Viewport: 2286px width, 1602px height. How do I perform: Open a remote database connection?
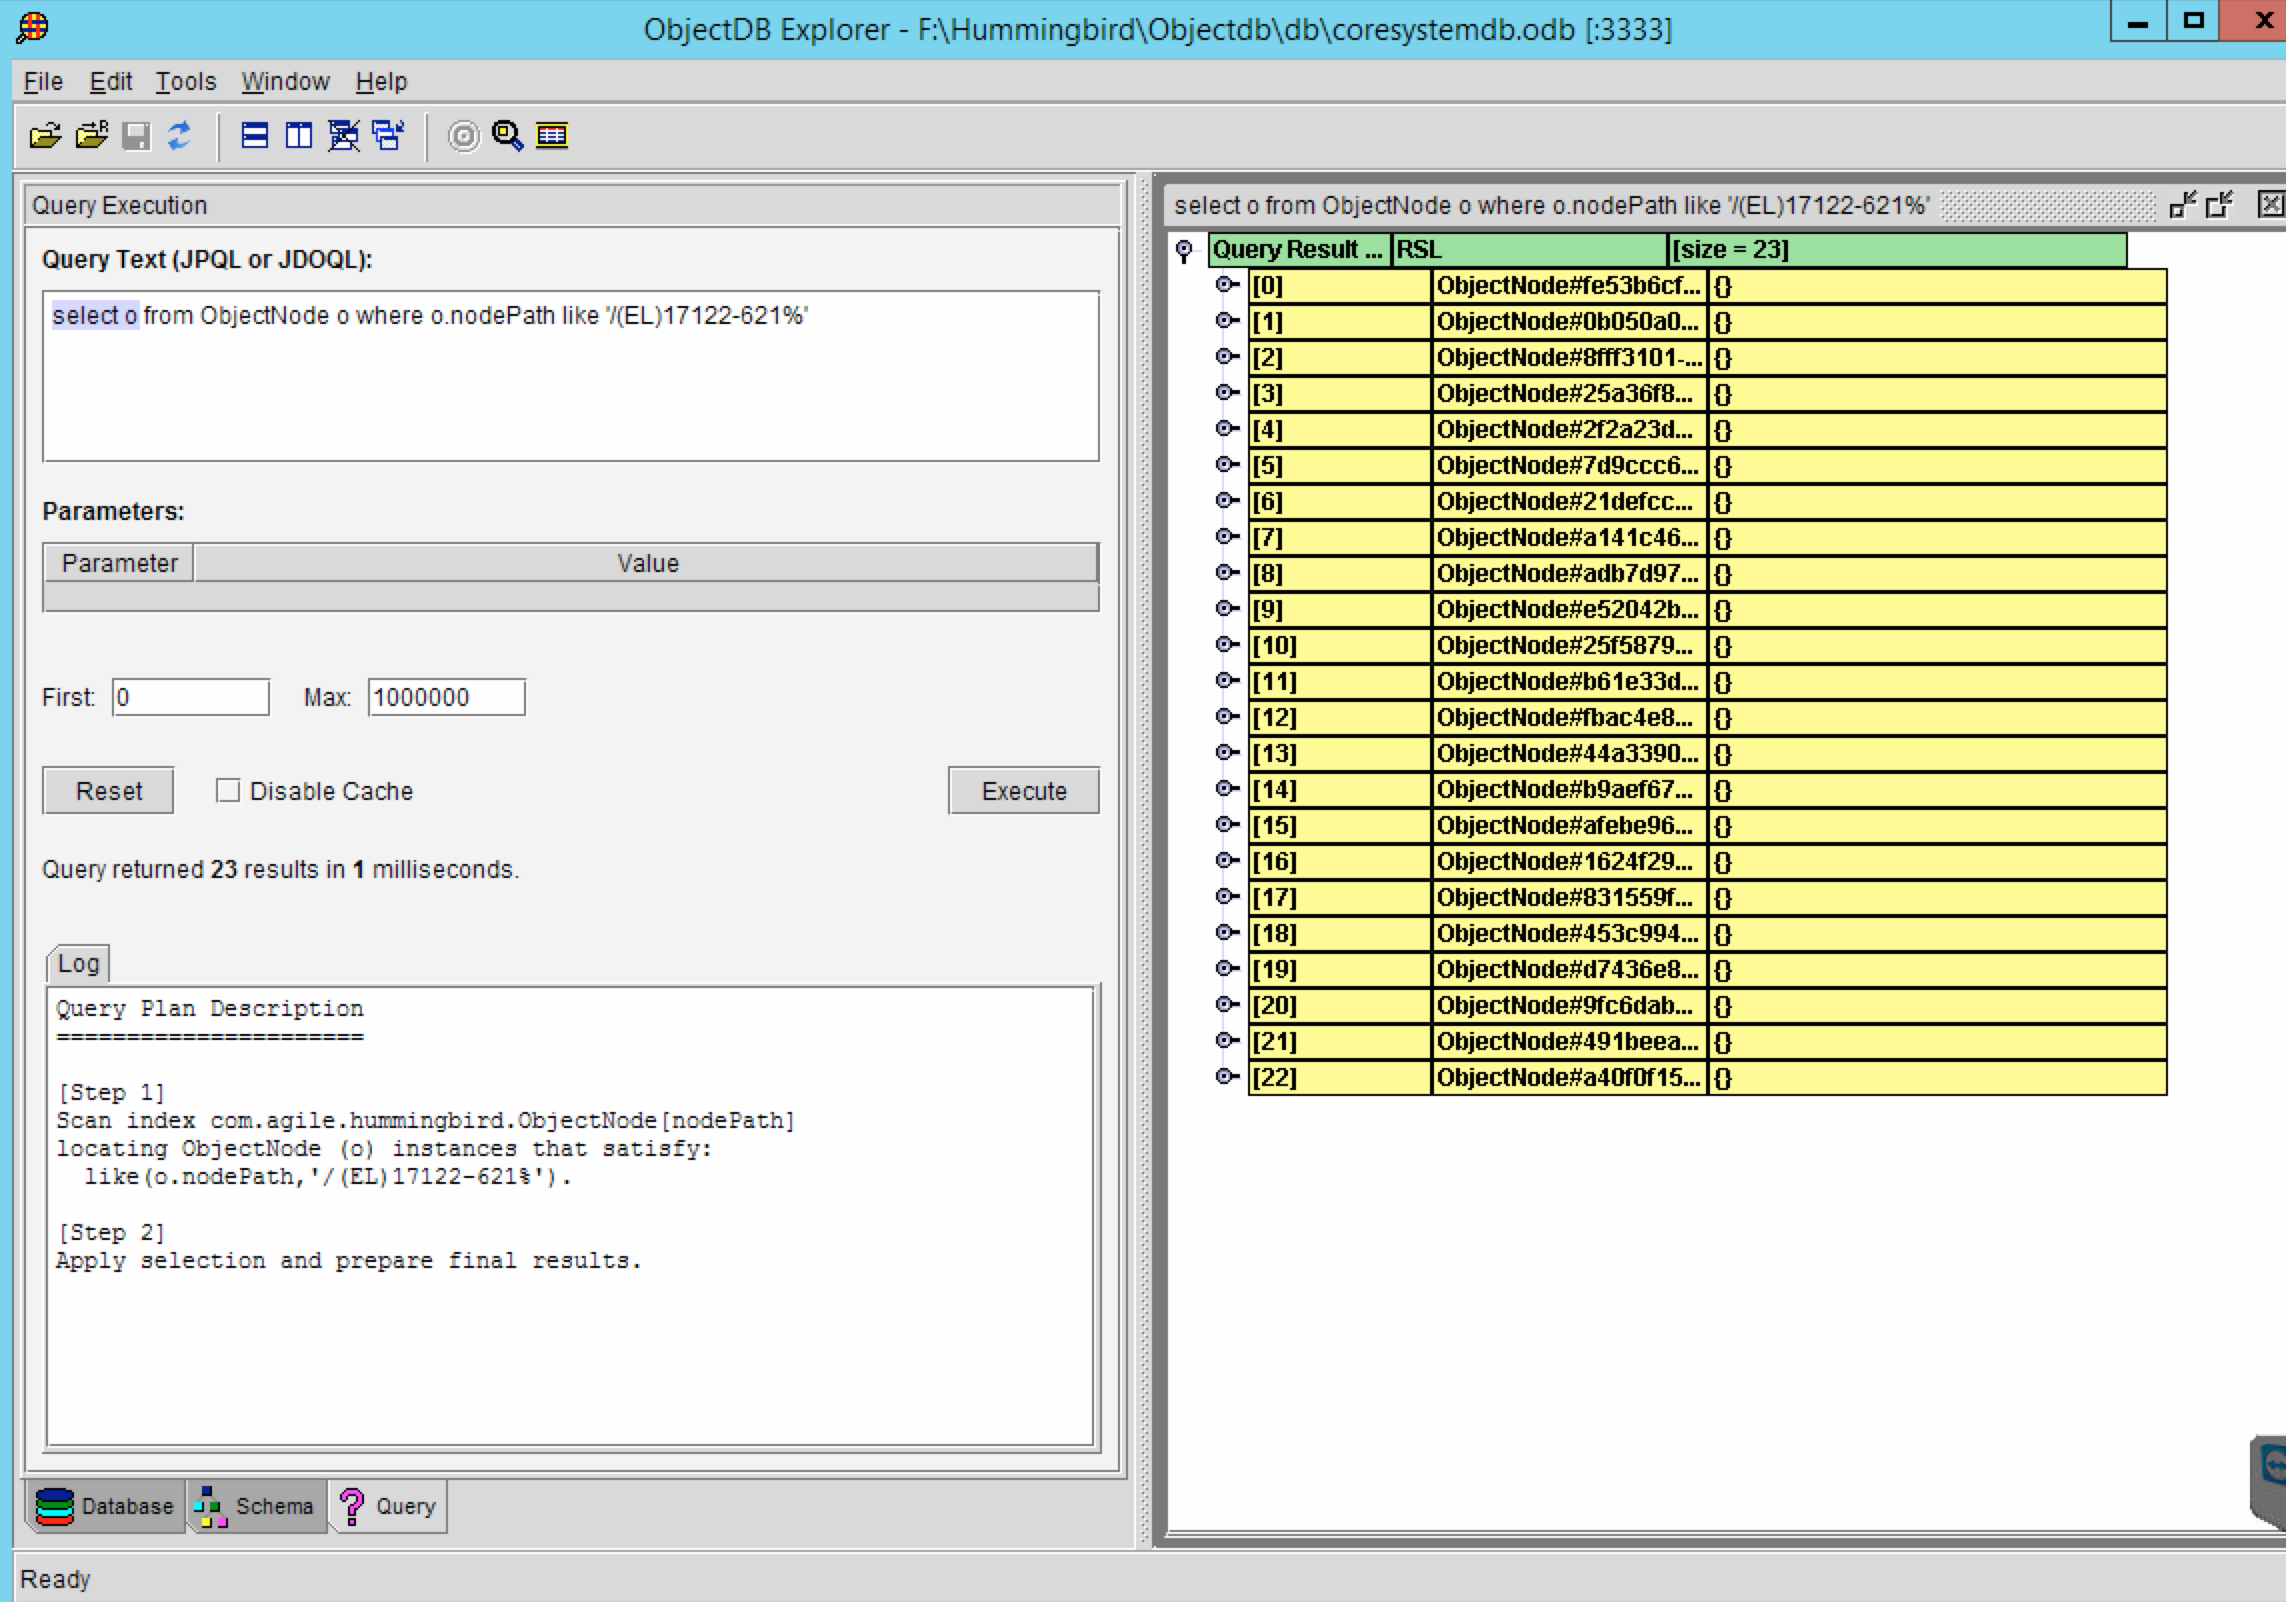92,135
